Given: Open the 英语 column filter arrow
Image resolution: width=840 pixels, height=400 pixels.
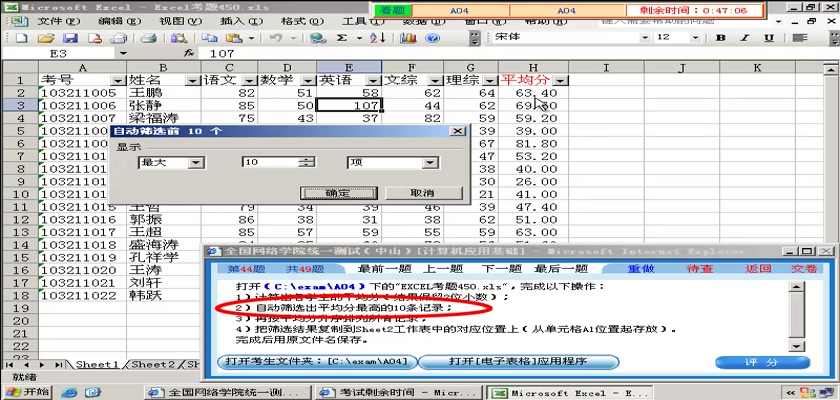Looking at the screenshot, I should tap(373, 80).
